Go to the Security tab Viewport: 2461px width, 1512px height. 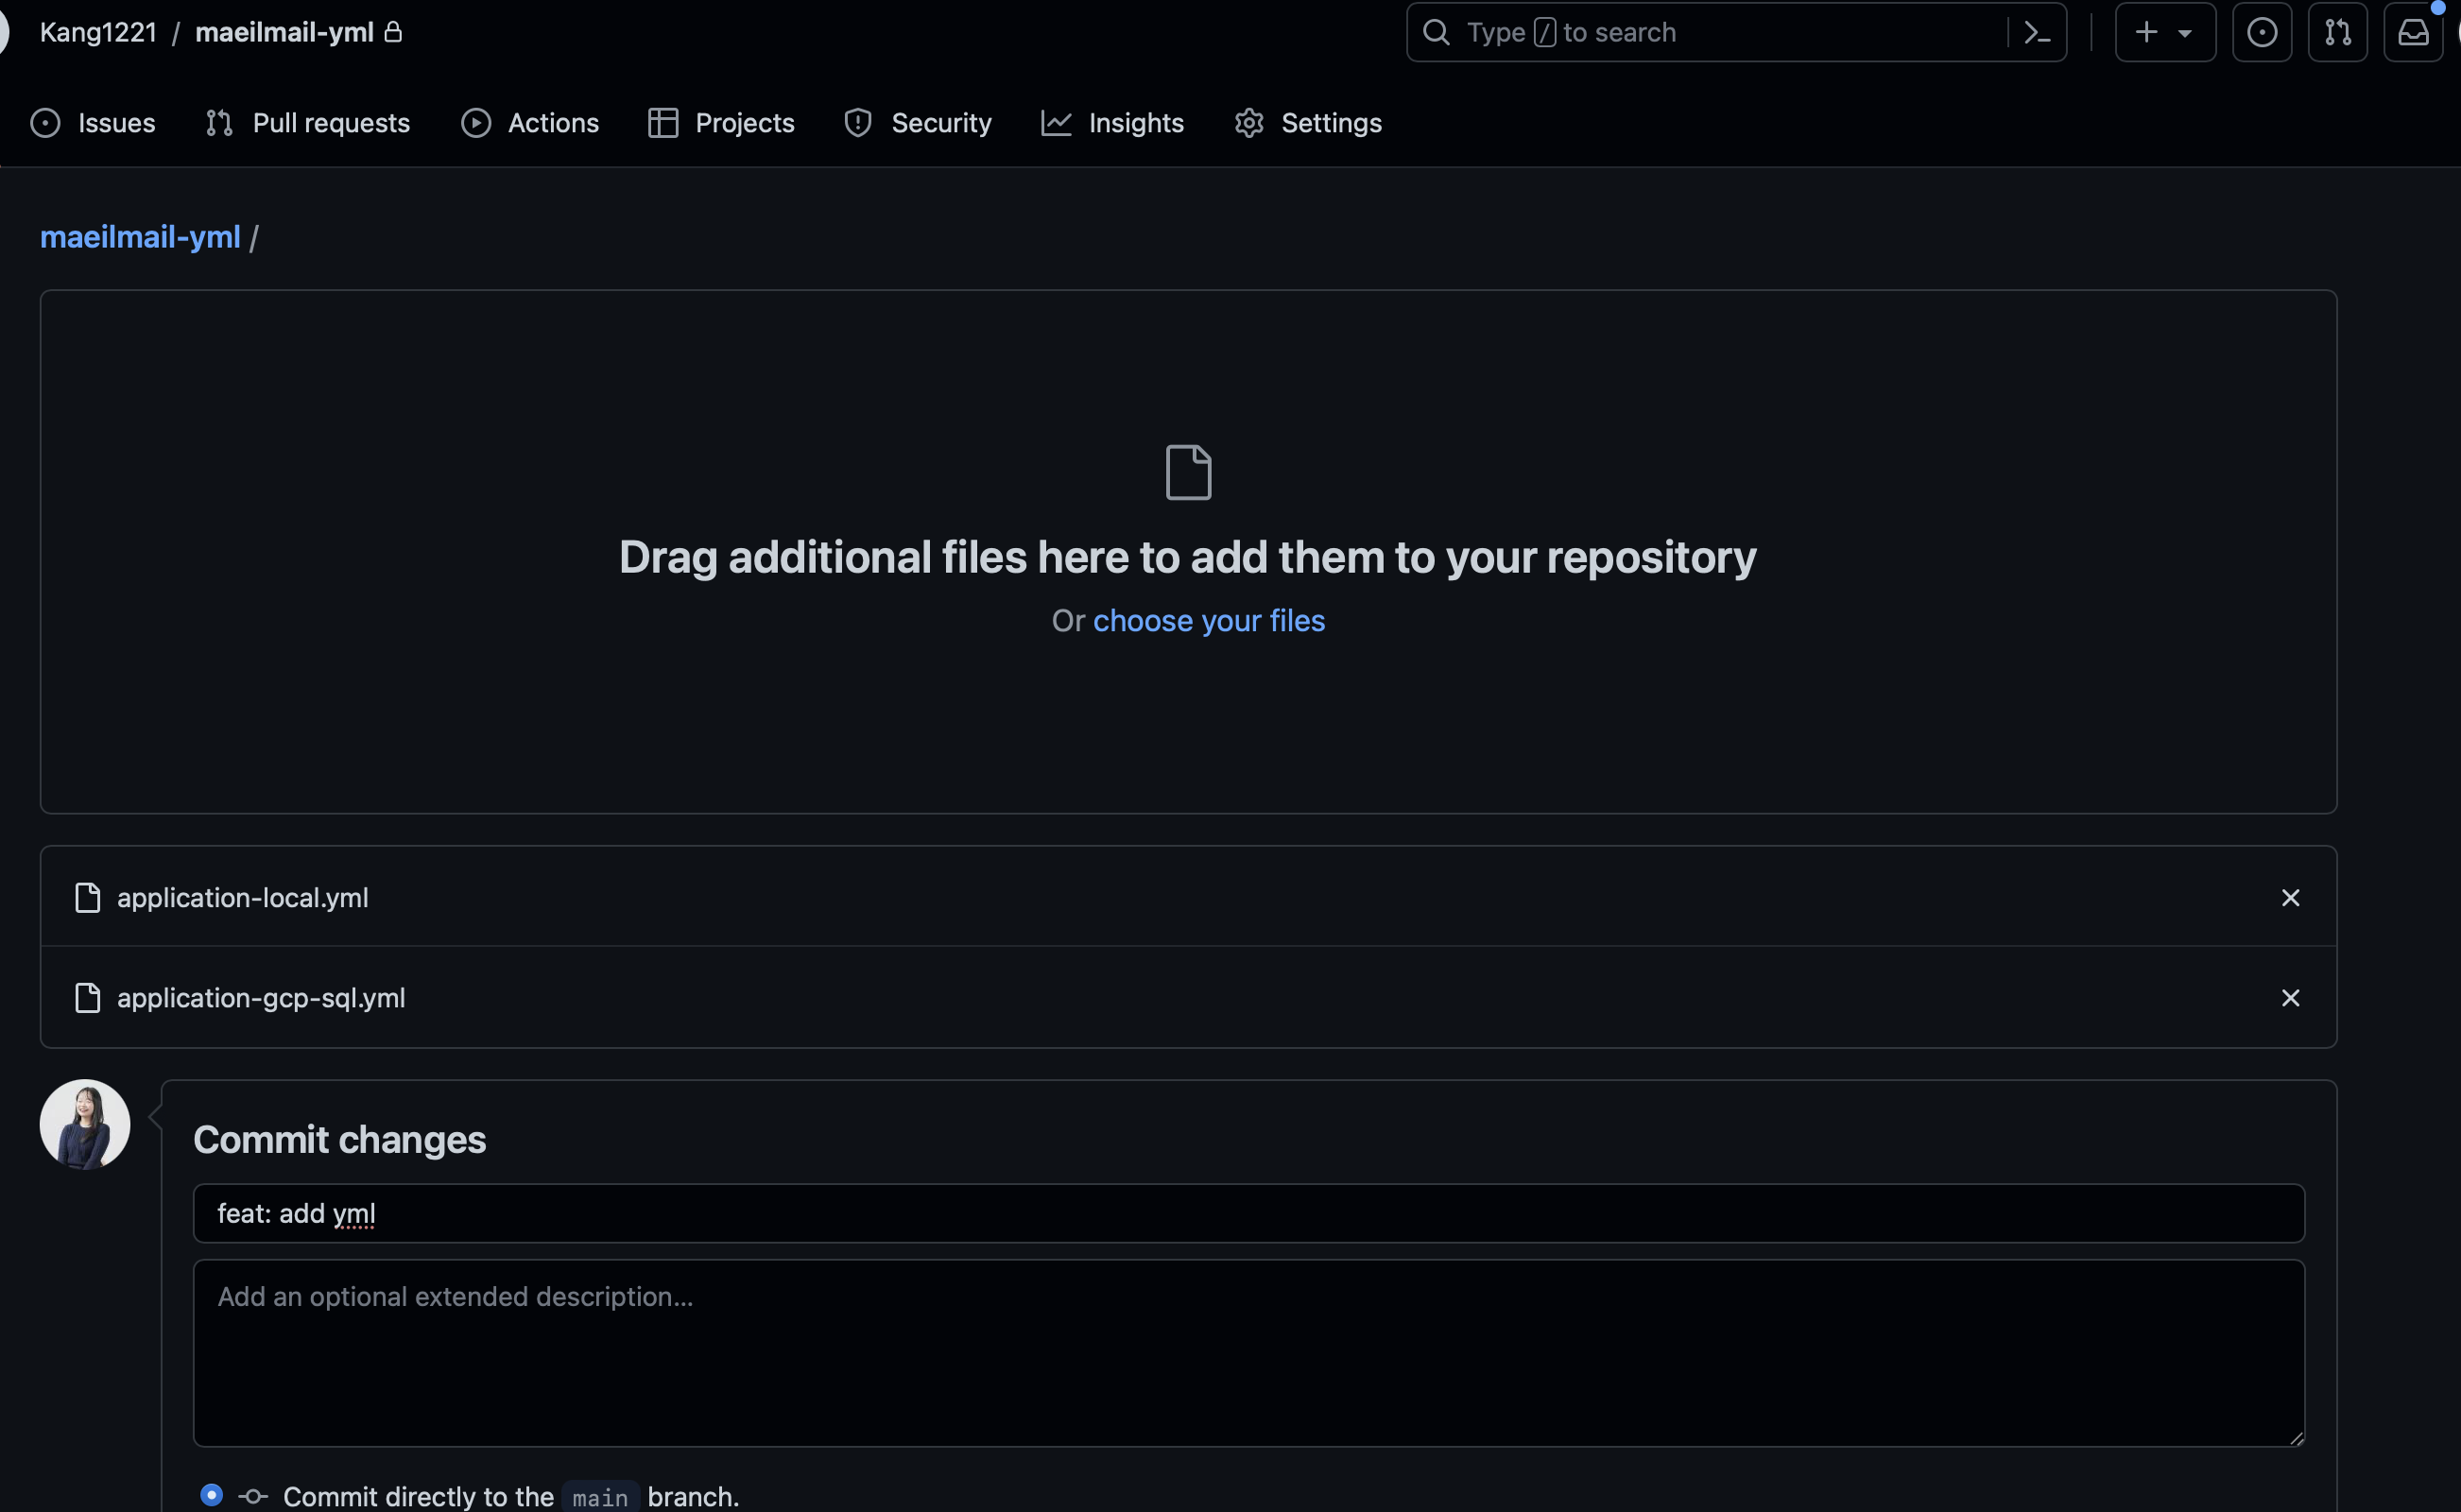[x=918, y=123]
